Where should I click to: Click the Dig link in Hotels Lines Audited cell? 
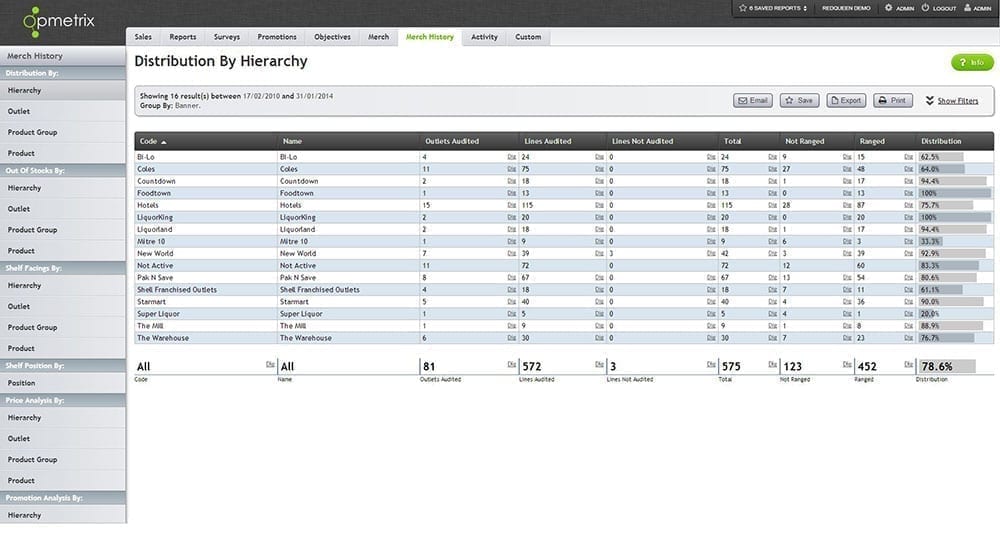point(599,205)
